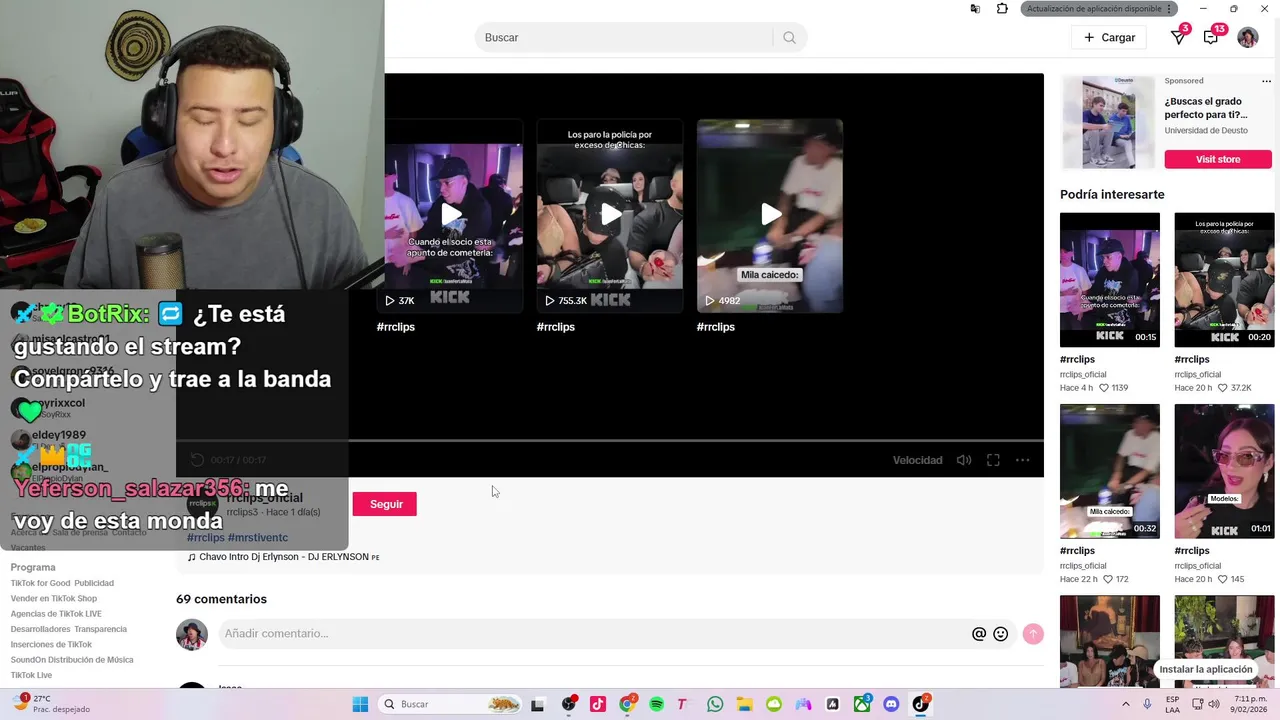1280x720 pixels.
Task: Open the Desarrolladores footer link
Action: point(40,629)
